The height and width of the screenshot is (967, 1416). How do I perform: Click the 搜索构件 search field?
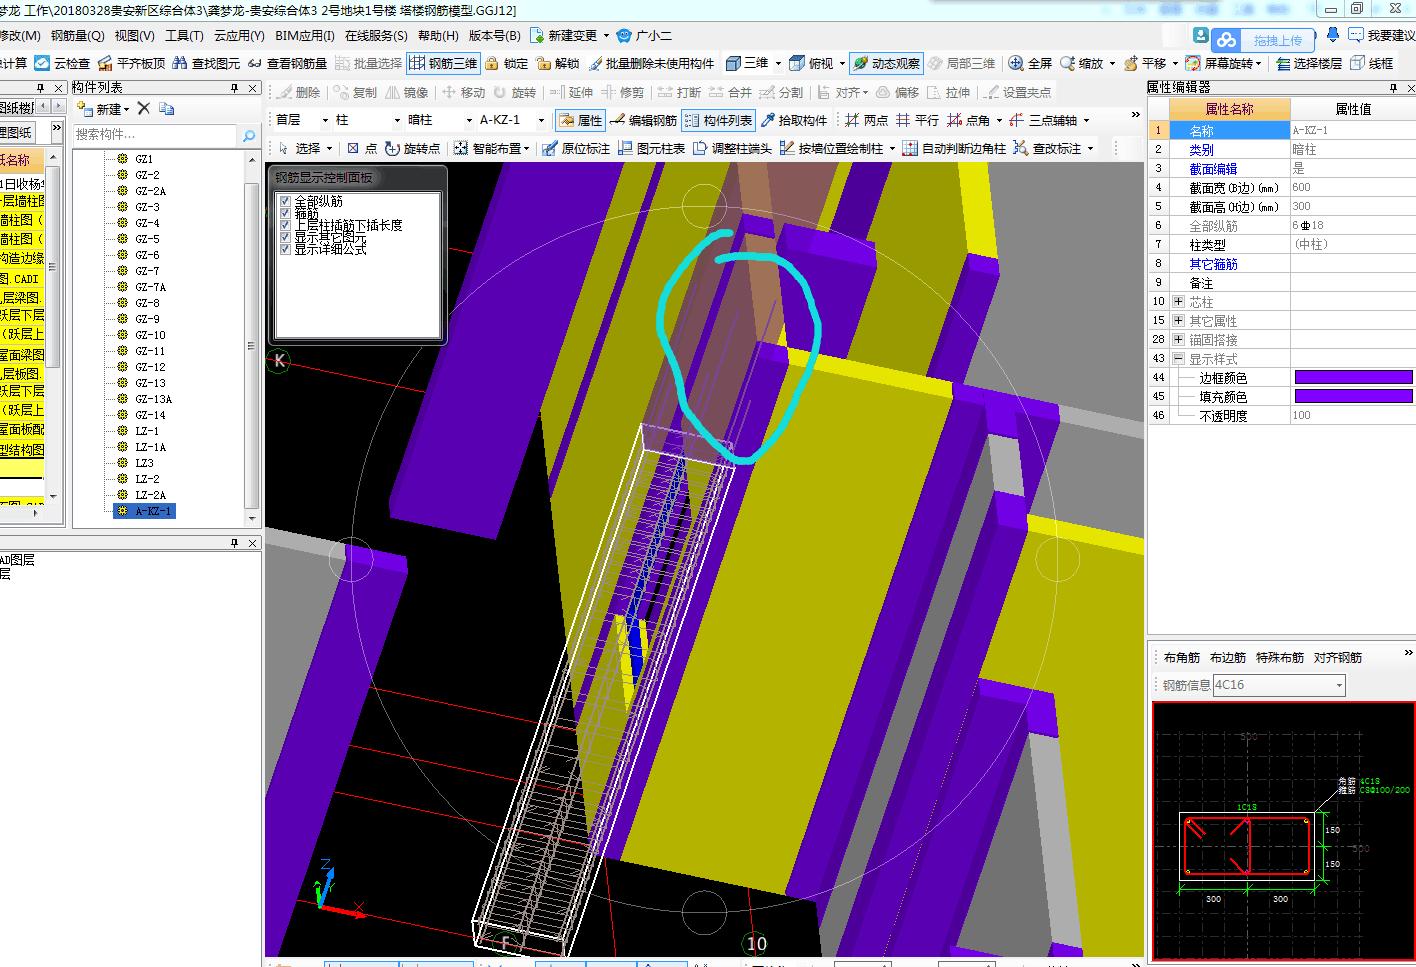tap(155, 135)
